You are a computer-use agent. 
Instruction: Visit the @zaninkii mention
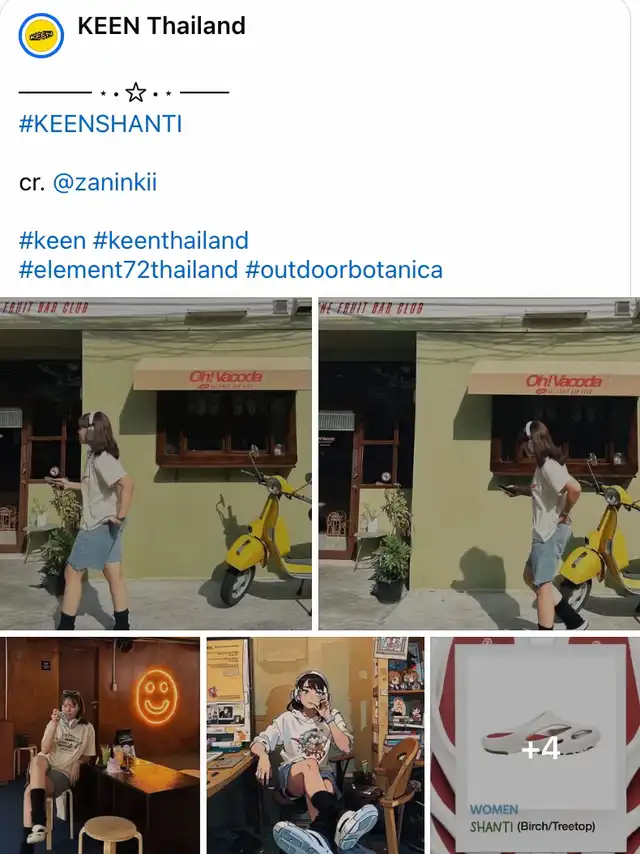[x=105, y=182]
